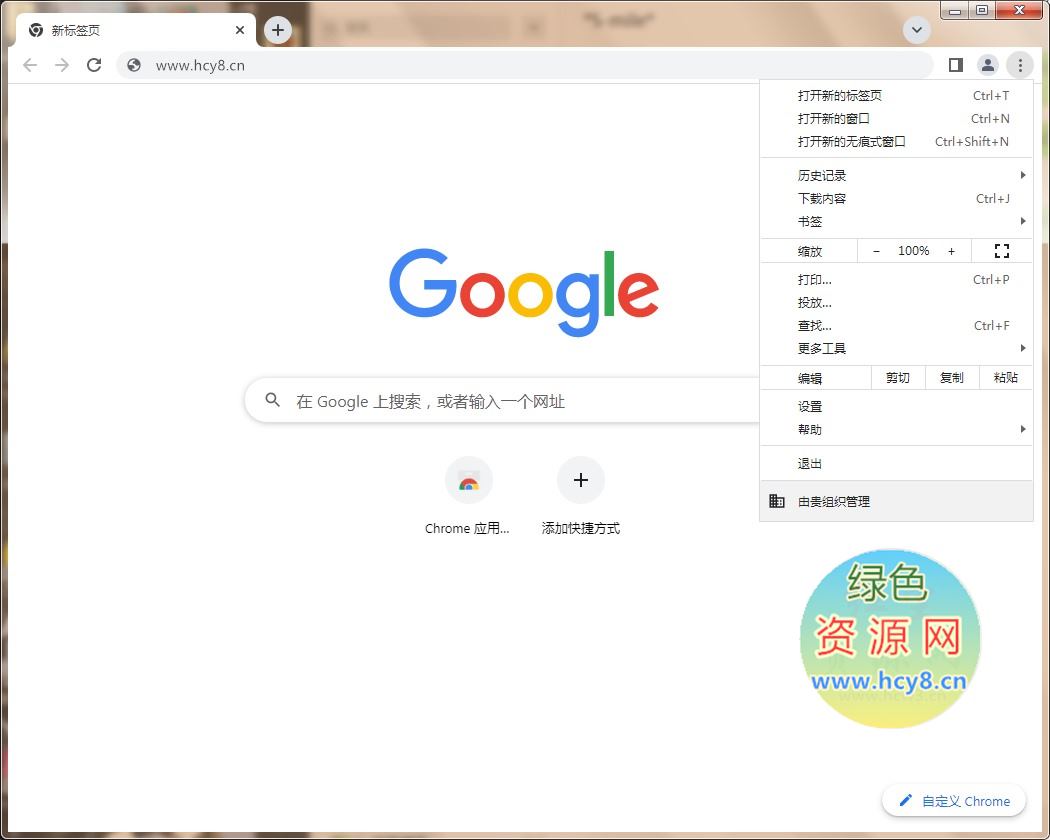Screen dimensions: 1050x840
Task: Click the Chrome icon on the tab
Action: [x=36, y=30]
